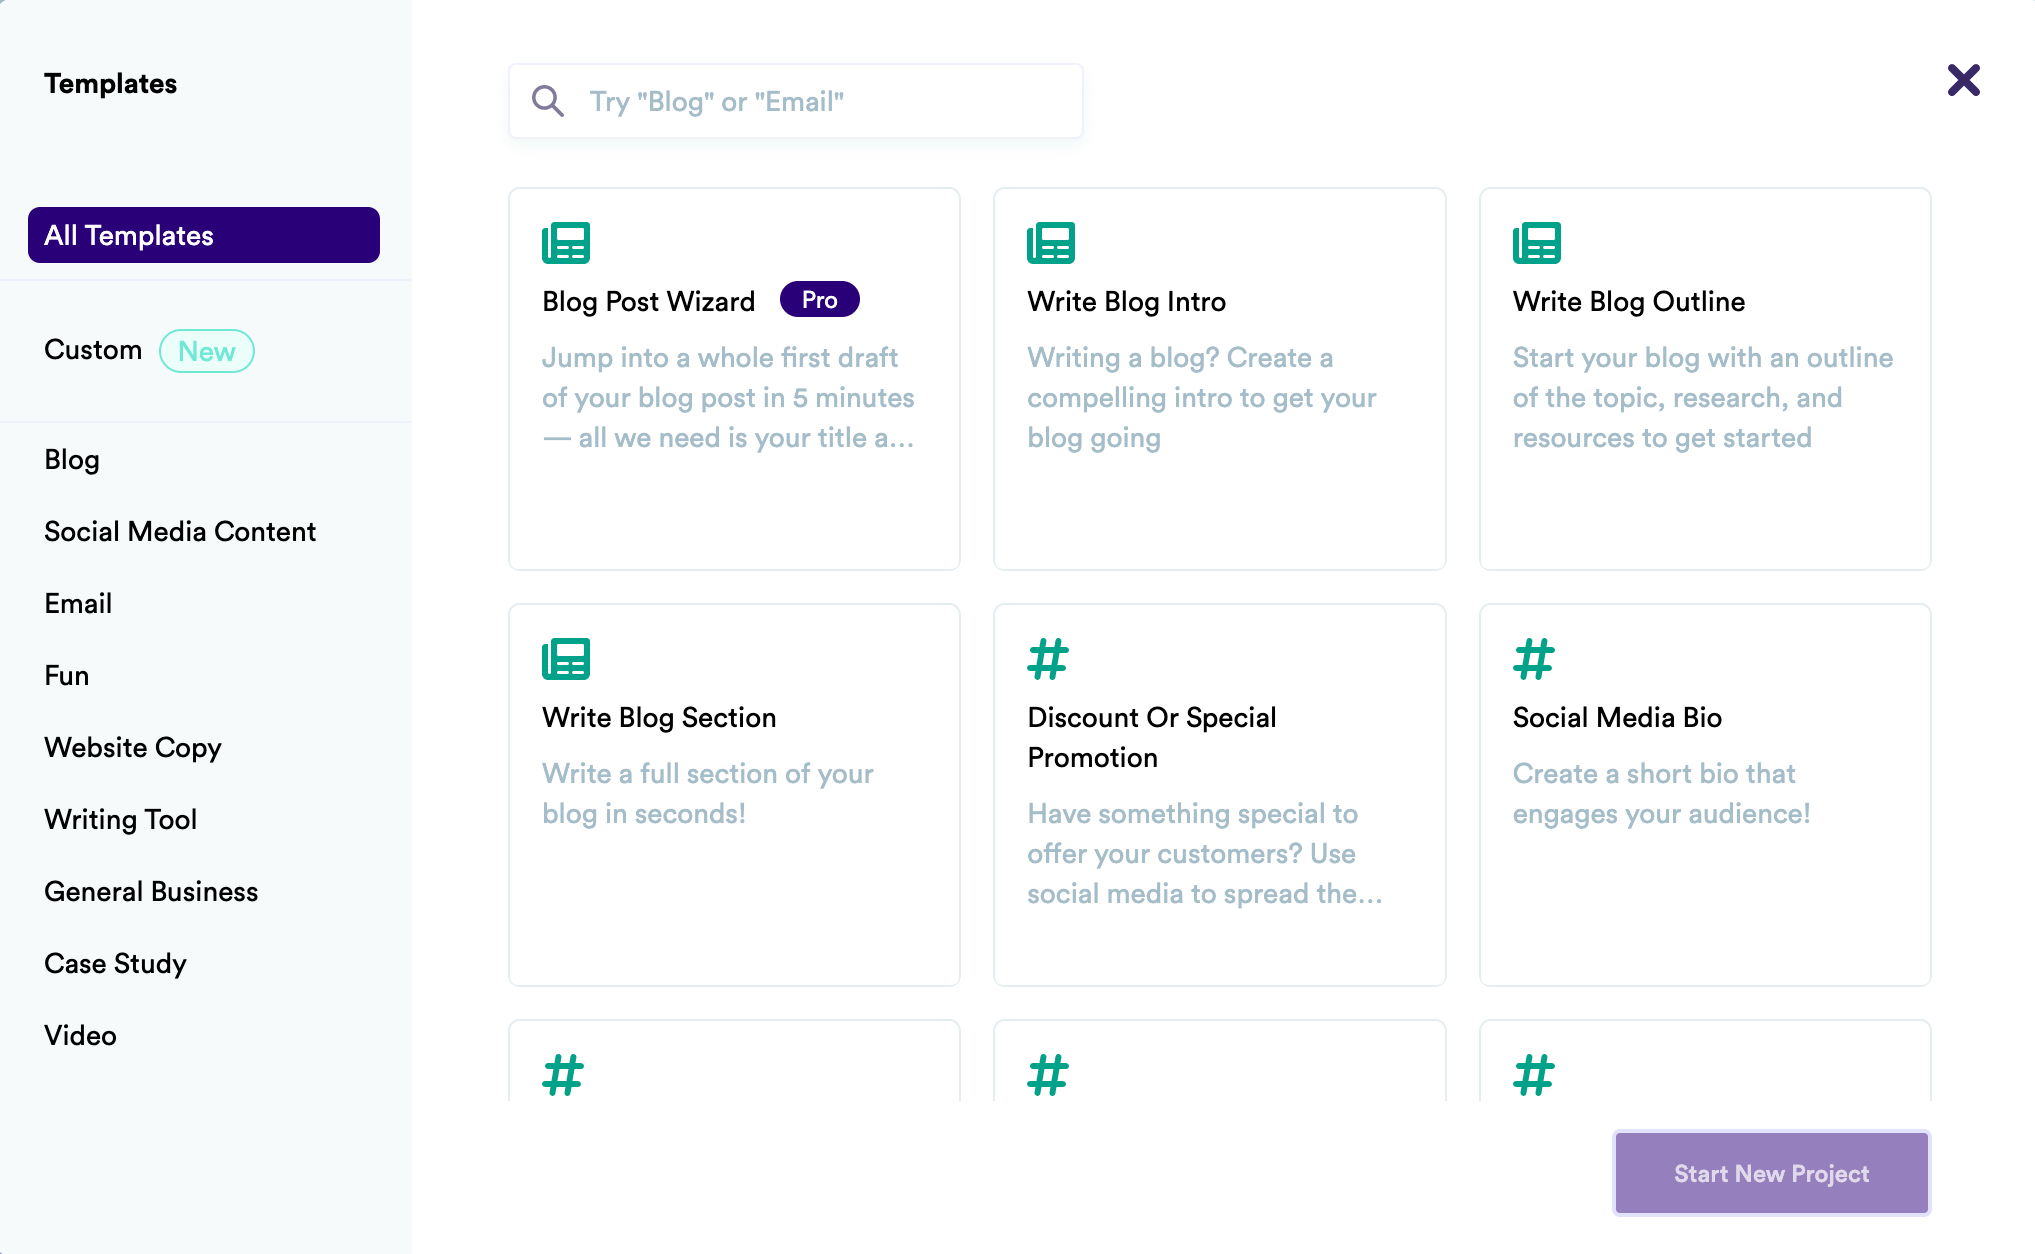
Task: Click Start New Project button
Action: coord(1770,1173)
